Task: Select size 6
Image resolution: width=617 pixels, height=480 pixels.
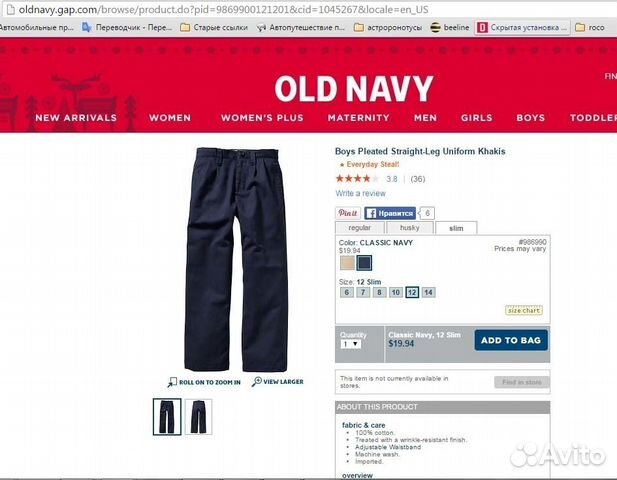Action: pos(347,292)
